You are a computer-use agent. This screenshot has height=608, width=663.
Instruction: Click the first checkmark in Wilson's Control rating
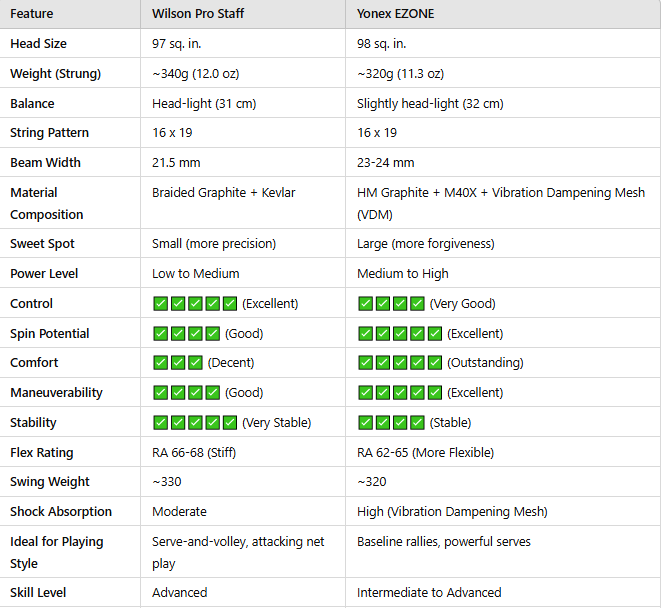160,303
